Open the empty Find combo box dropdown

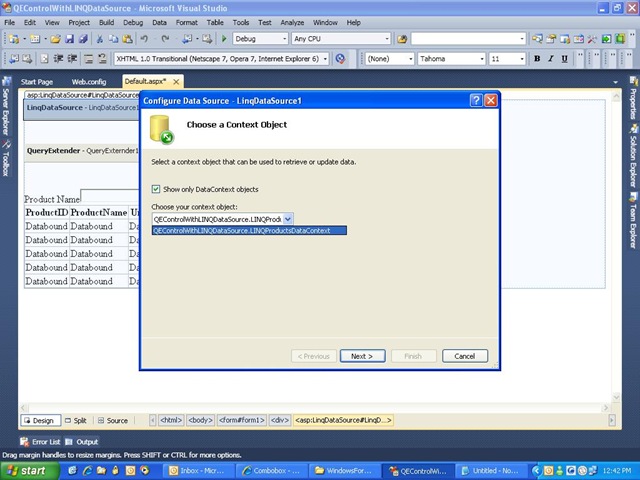pyautogui.click(x=522, y=39)
